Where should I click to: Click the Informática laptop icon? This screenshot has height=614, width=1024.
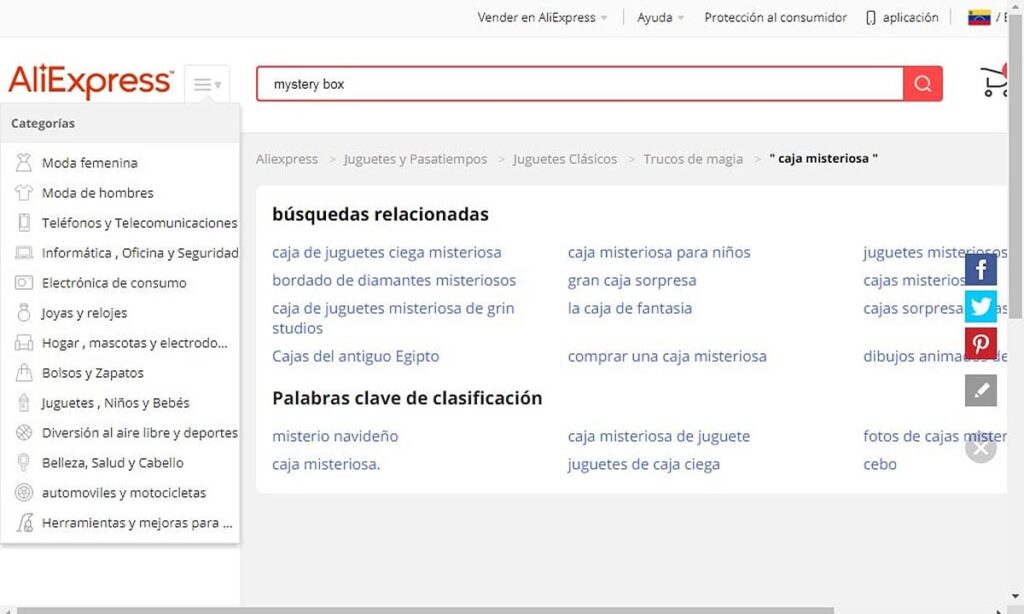tap(24, 253)
